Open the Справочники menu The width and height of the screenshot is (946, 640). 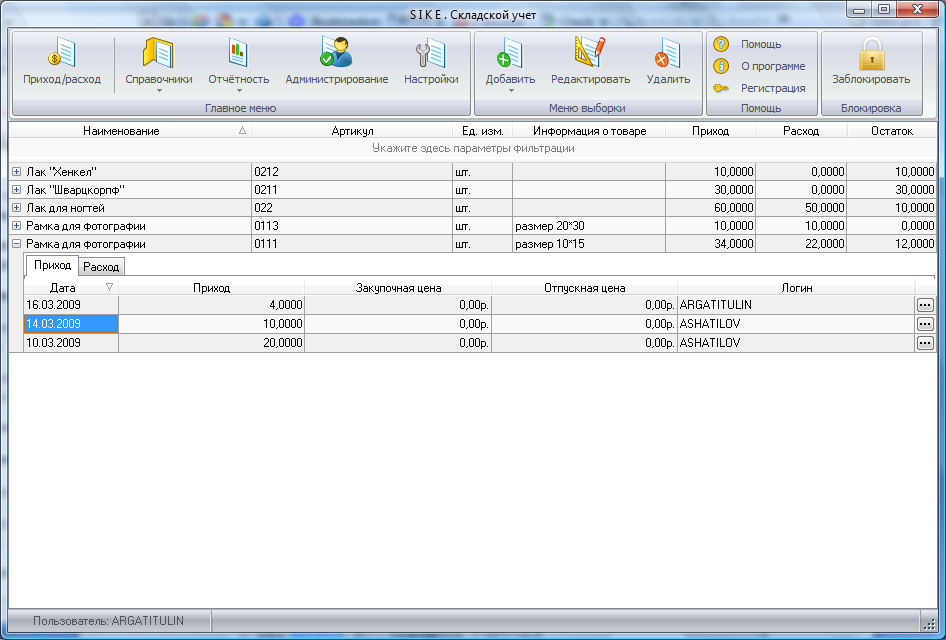158,62
